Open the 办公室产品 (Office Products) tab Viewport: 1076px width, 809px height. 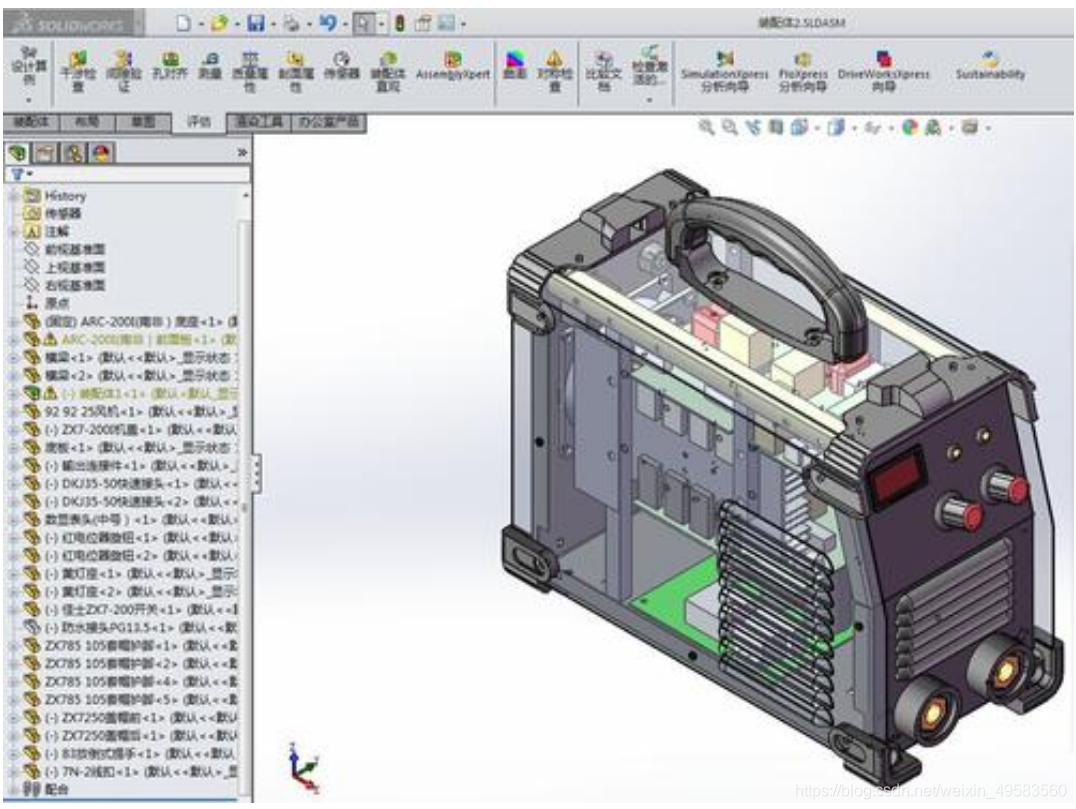pyautogui.click(x=329, y=122)
